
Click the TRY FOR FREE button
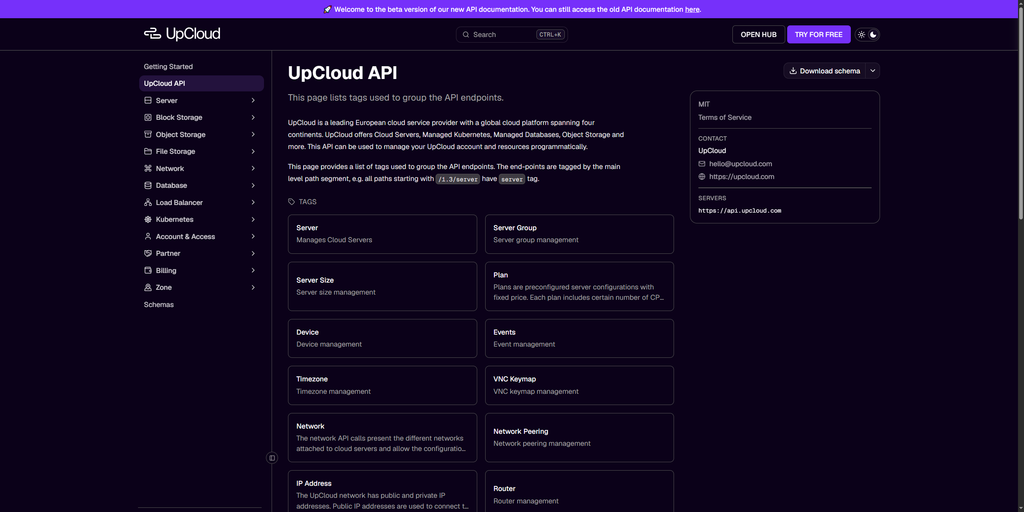pos(819,35)
